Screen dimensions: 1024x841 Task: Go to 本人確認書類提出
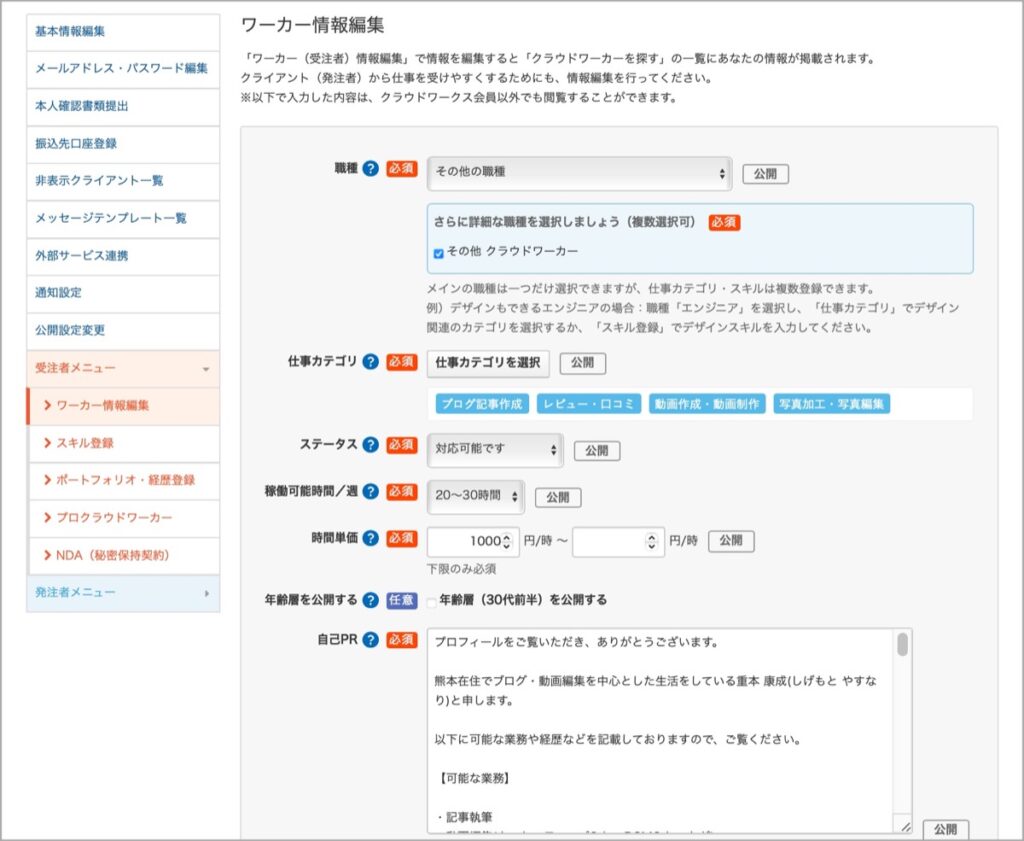[123, 106]
